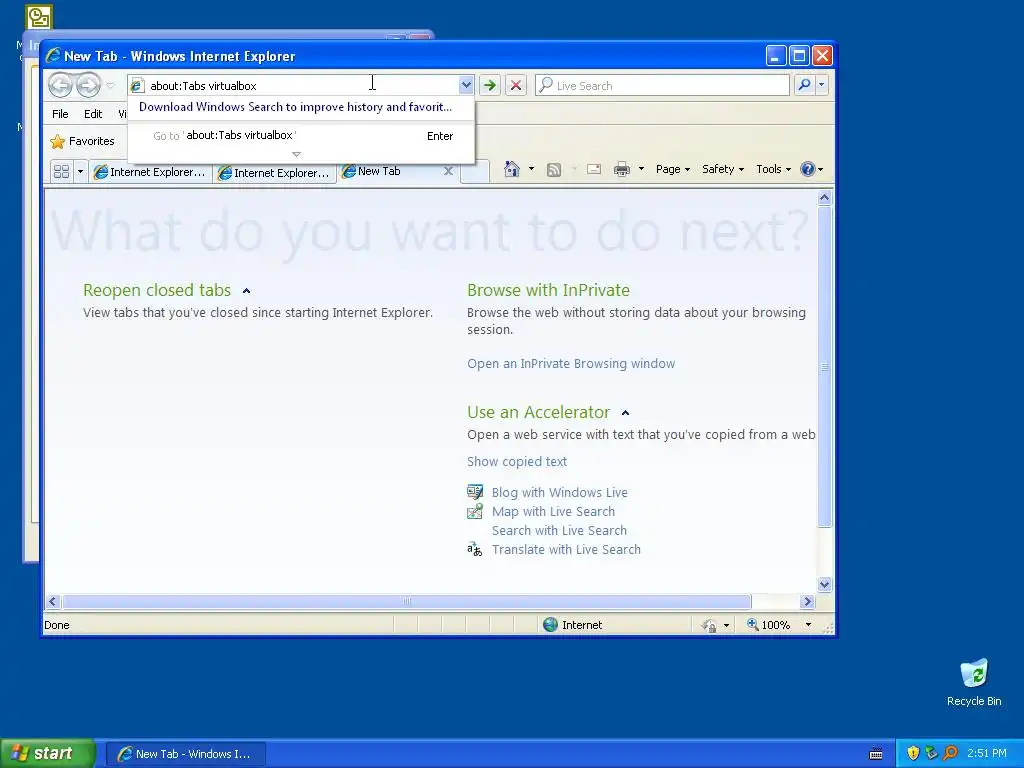
Task: Click the vertical scrollbar down arrow
Action: [824, 584]
